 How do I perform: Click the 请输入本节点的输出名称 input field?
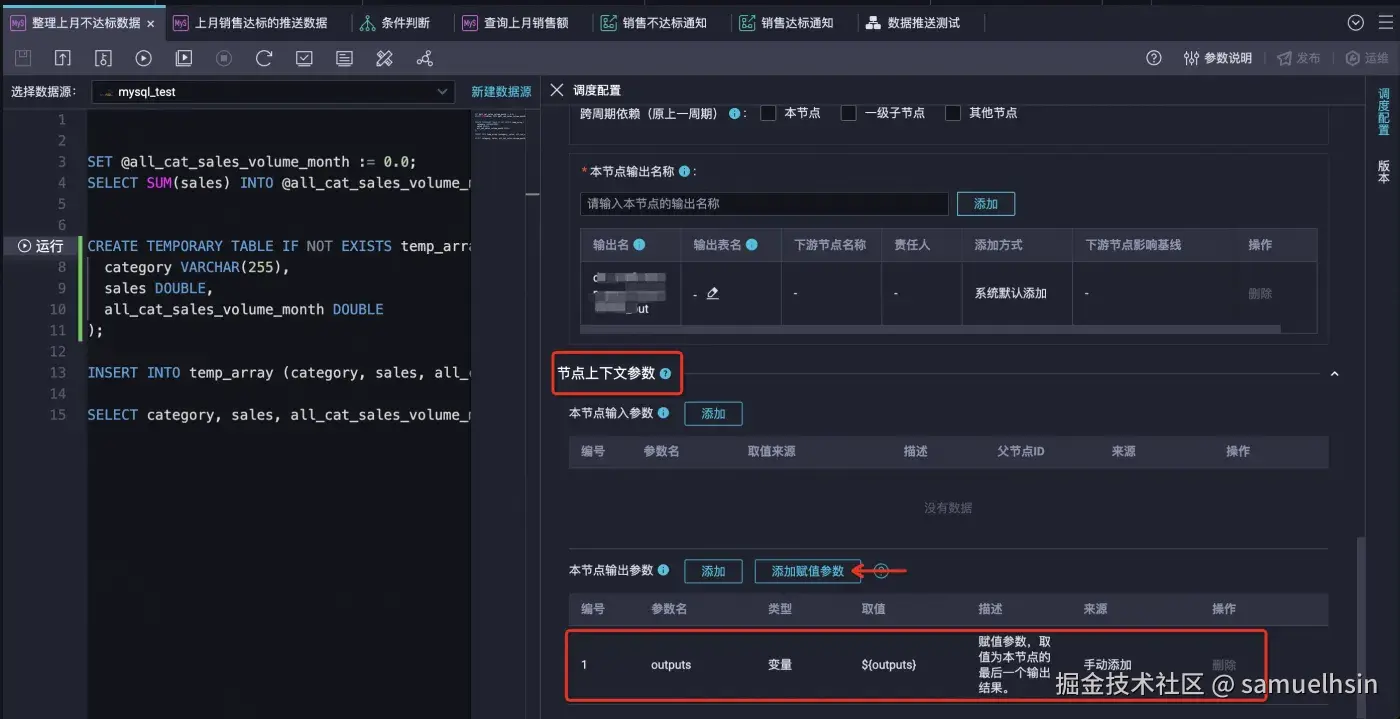pos(764,204)
